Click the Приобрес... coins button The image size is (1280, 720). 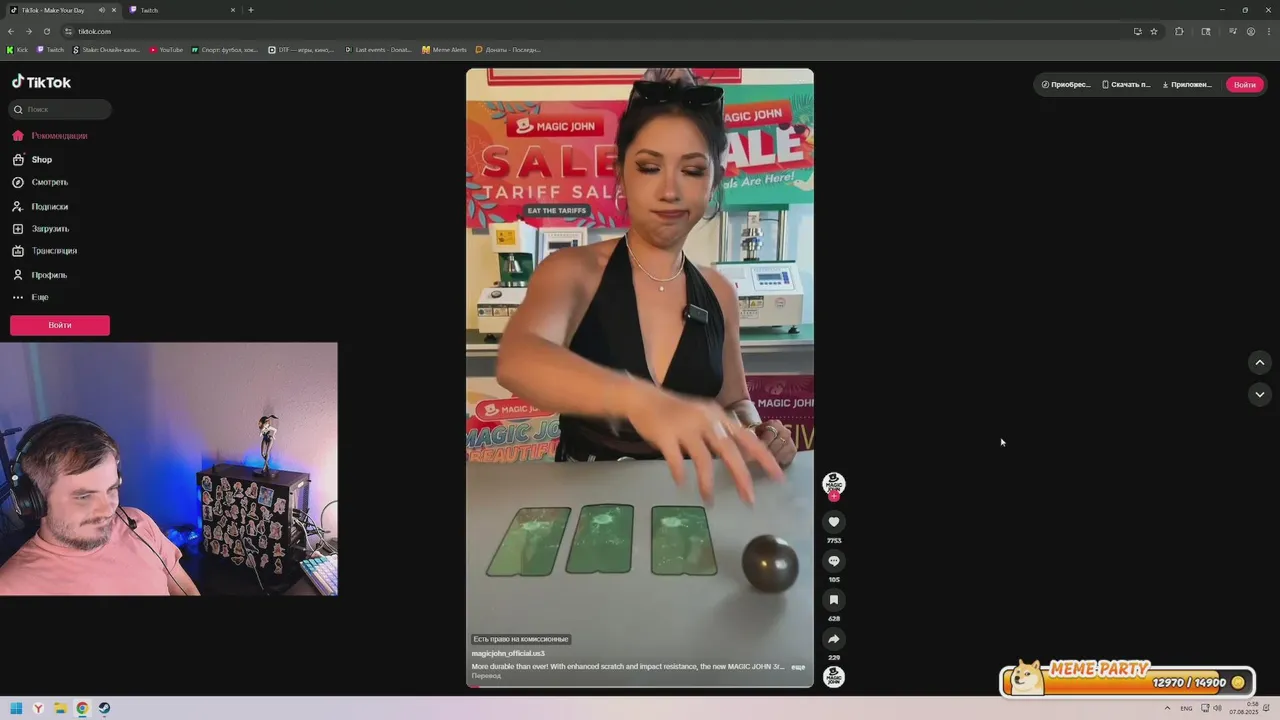pyautogui.click(x=1066, y=85)
